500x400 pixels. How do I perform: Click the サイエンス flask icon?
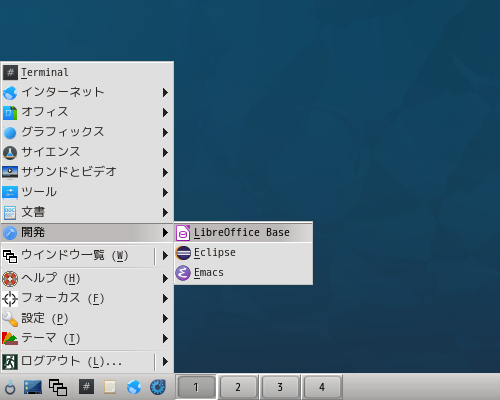coord(10,153)
